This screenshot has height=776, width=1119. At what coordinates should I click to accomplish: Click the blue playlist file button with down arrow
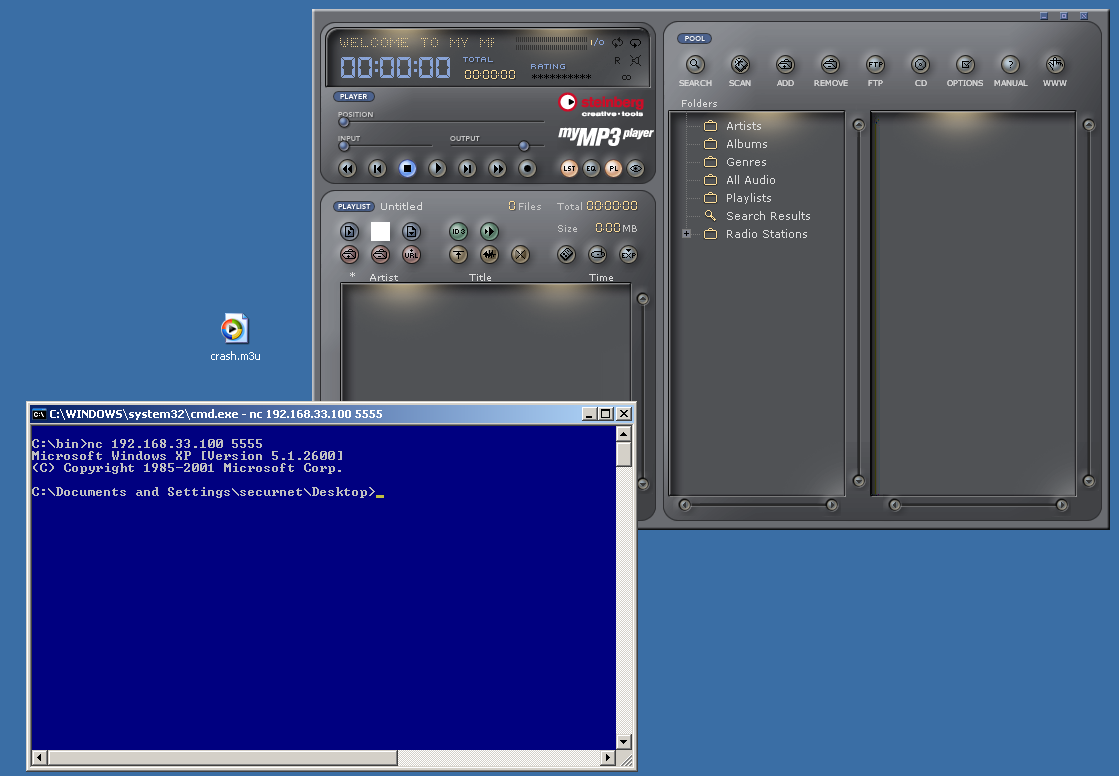[x=411, y=231]
